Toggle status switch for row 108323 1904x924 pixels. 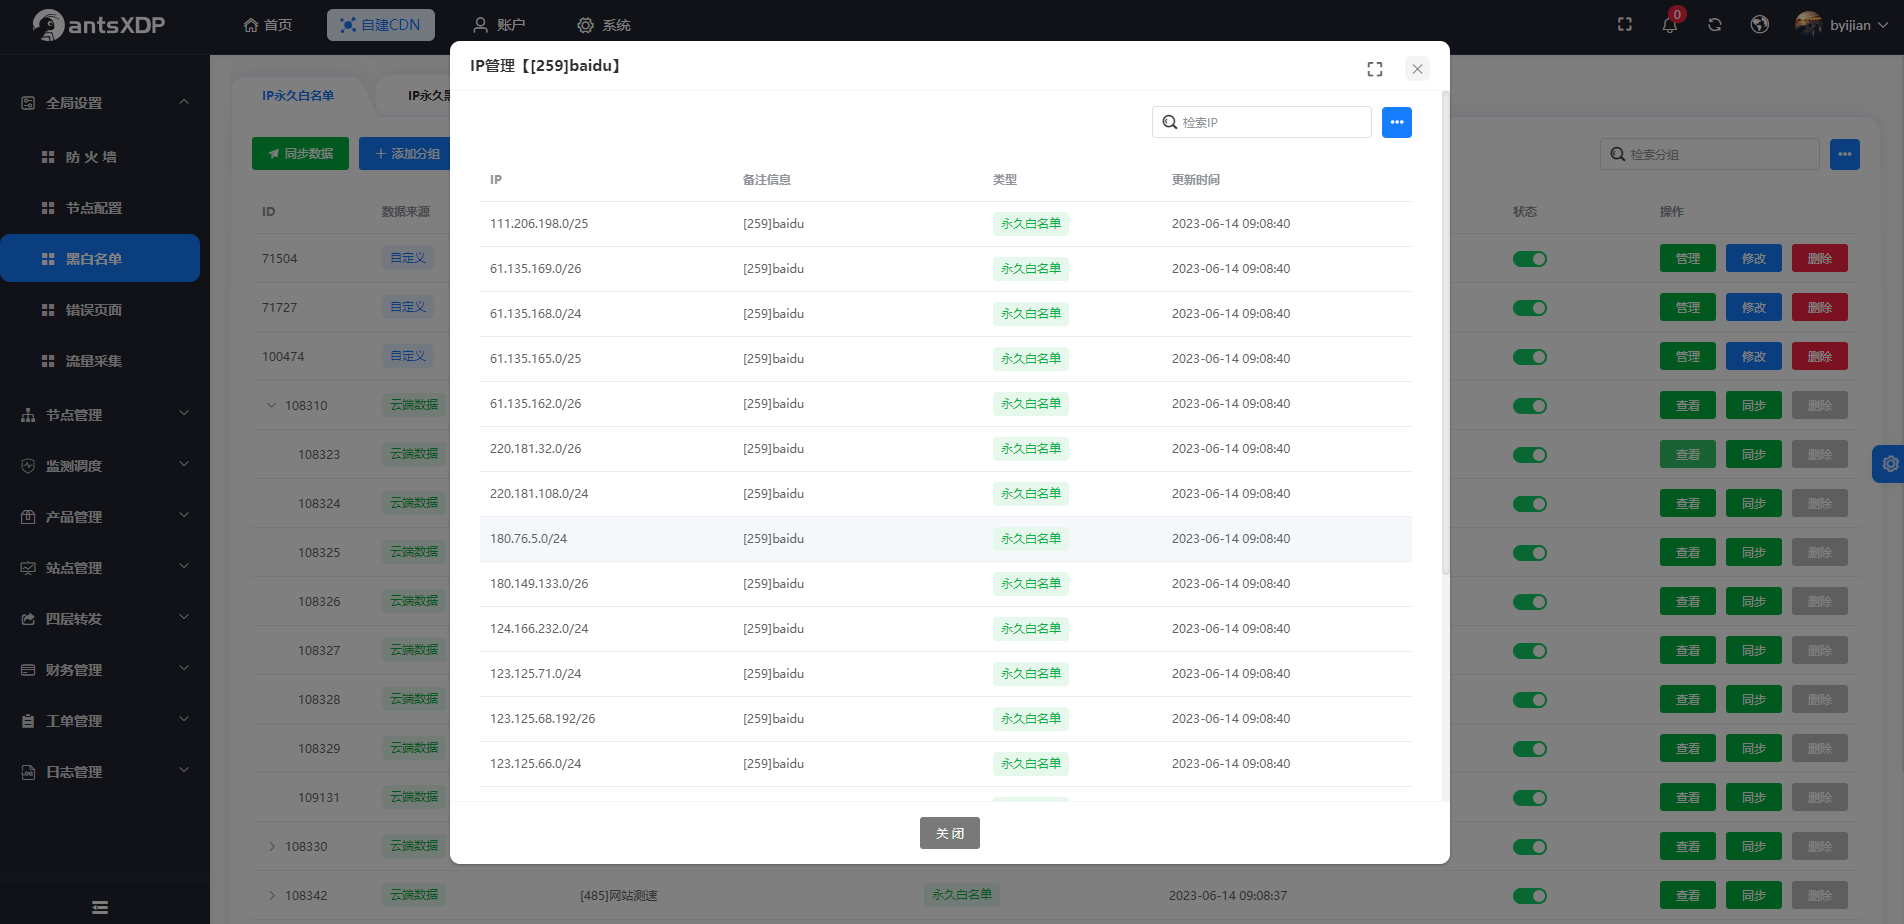(1529, 455)
